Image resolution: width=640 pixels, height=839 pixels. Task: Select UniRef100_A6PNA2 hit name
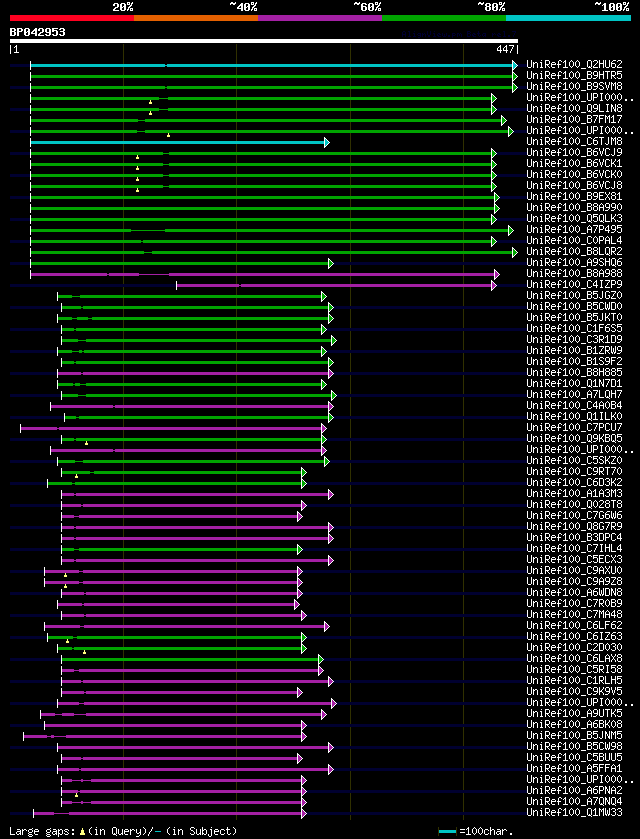coord(574,791)
